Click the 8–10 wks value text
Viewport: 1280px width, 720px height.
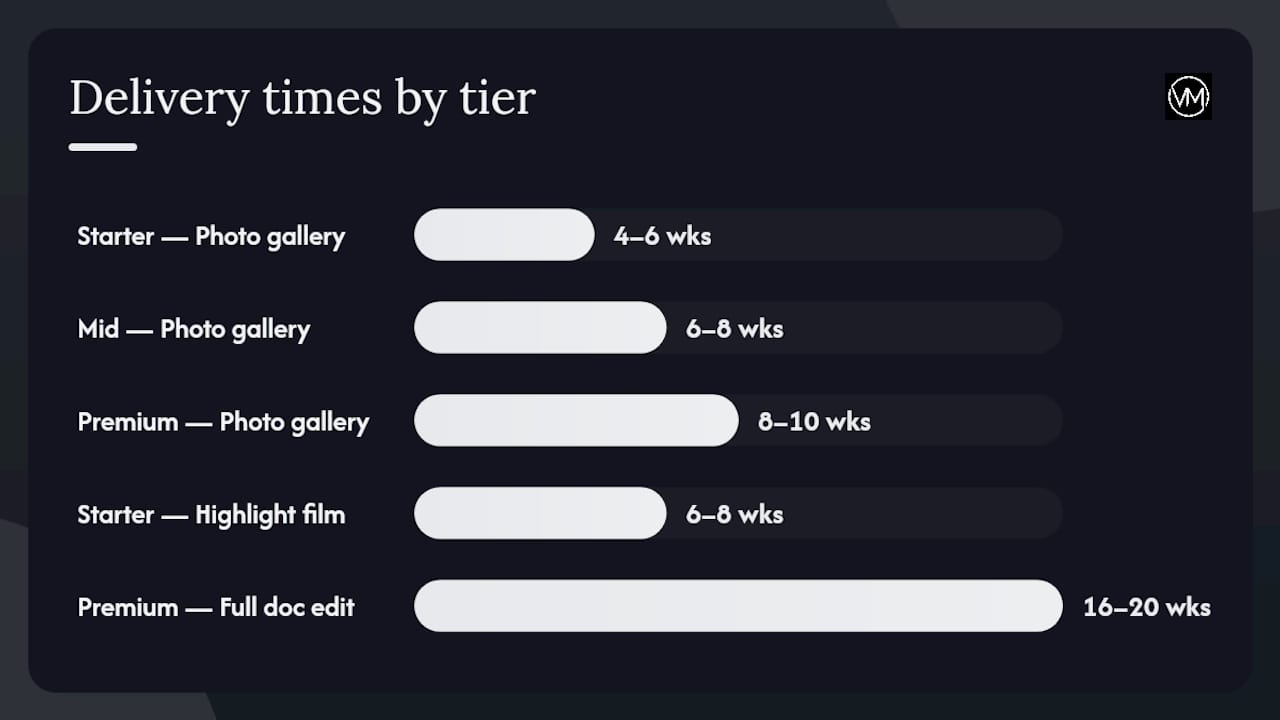tap(814, 422)
